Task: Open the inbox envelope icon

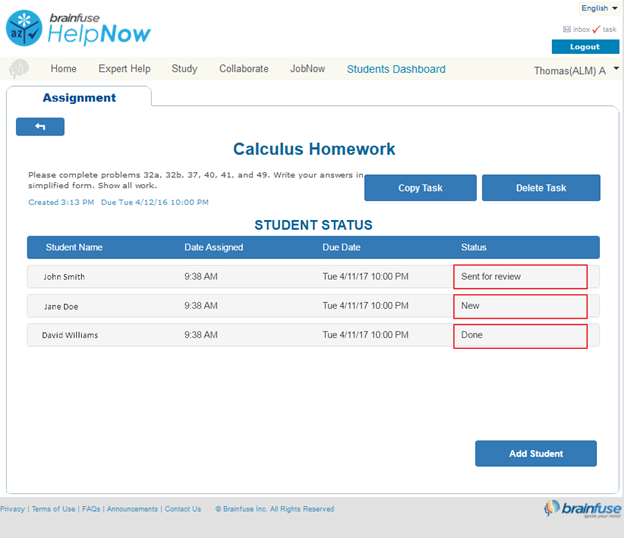Action: 567,30
